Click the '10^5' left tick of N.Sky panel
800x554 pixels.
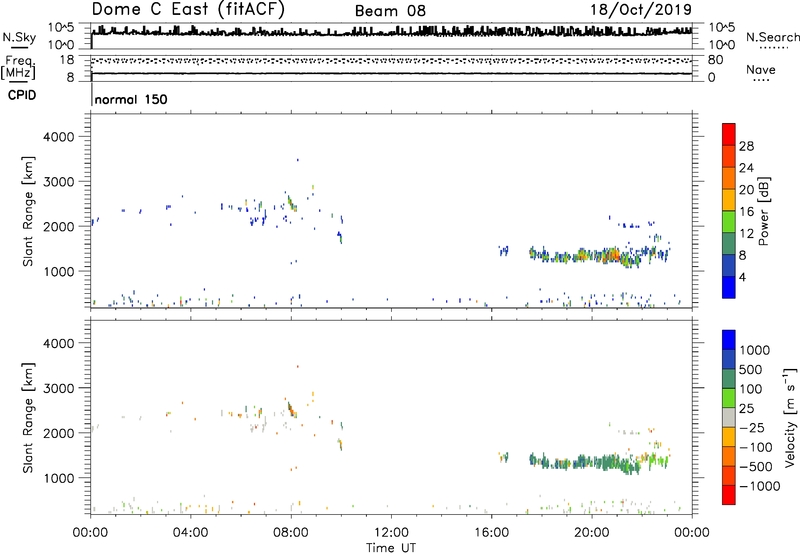pyautogui.click(x=61, y=27)
